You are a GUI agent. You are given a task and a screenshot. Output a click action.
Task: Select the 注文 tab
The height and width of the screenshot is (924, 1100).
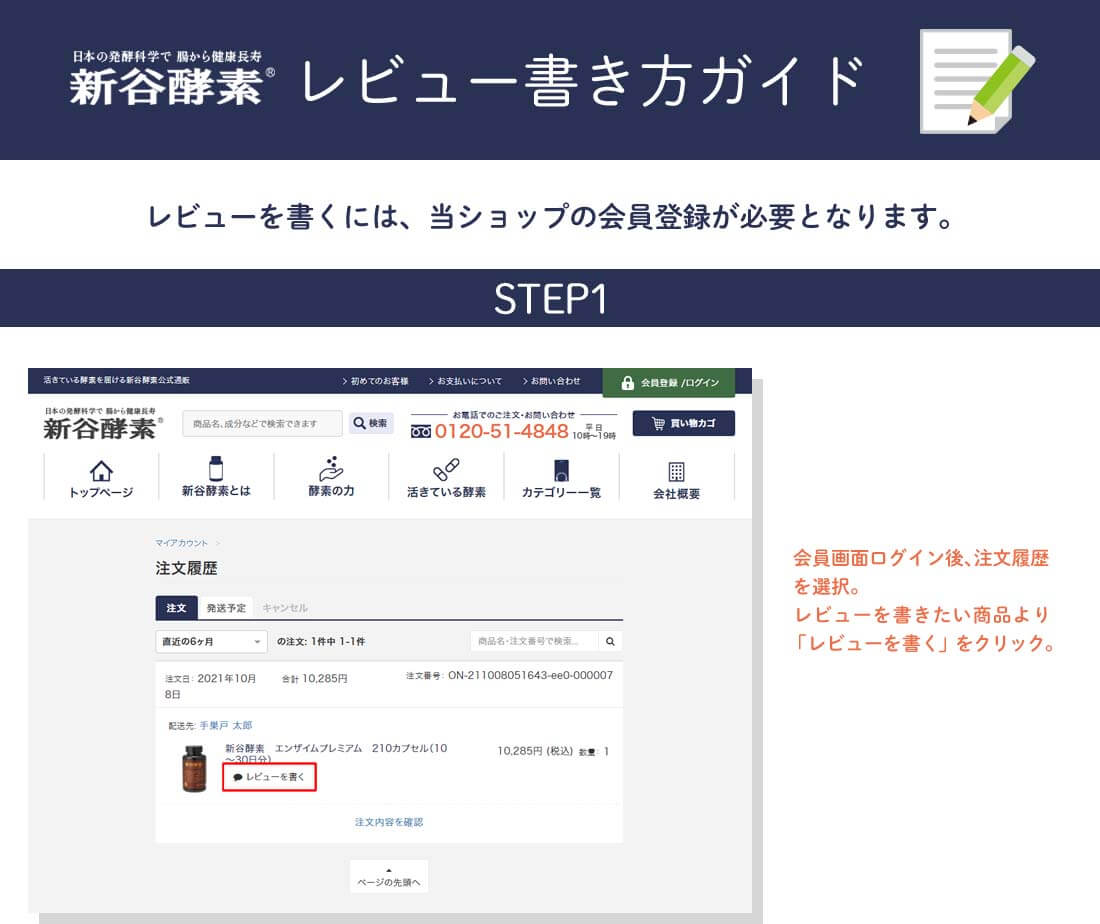(176, 608)
